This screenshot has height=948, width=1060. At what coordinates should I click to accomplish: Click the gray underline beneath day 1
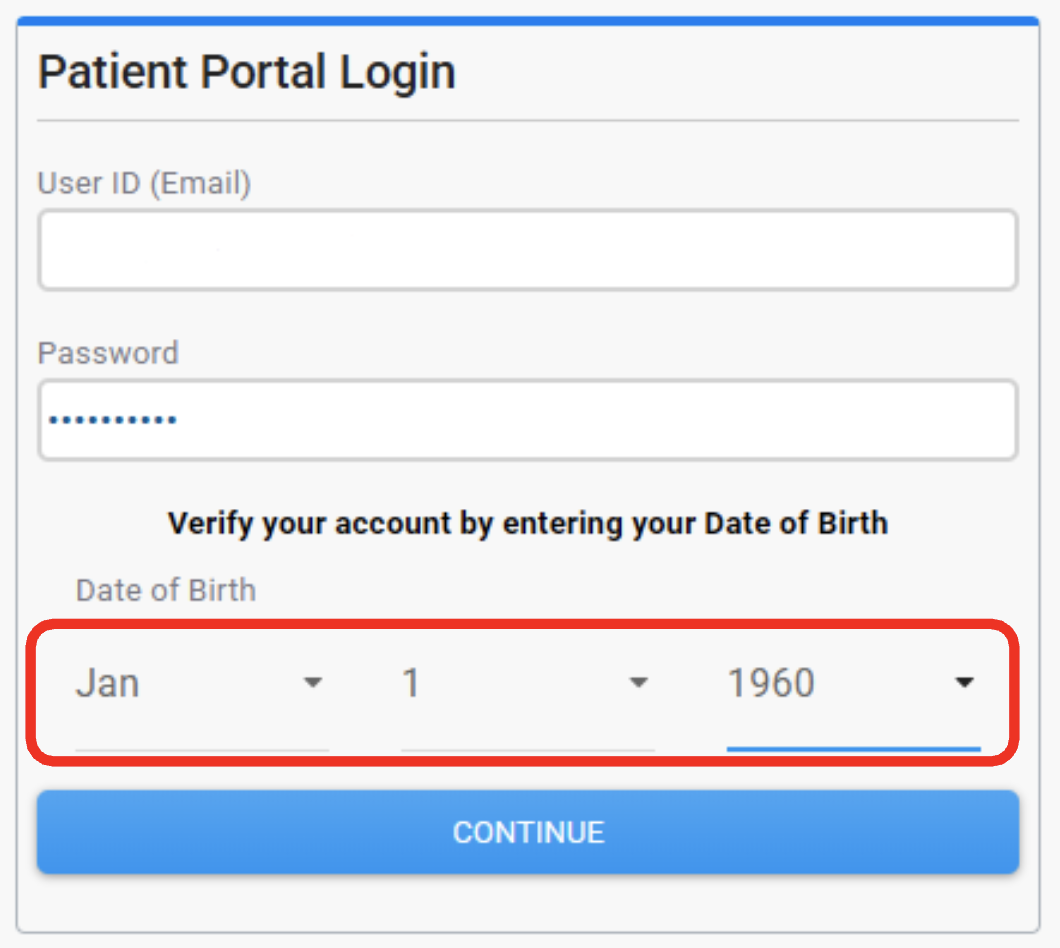(x=528, y=750)
